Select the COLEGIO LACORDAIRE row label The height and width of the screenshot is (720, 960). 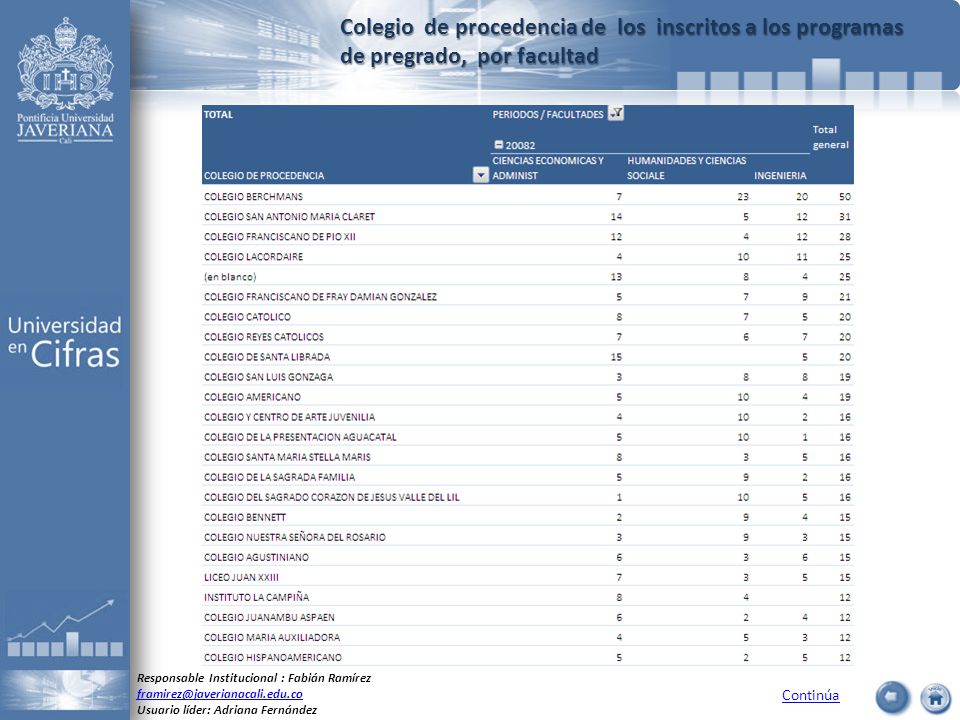pos(253,257)
